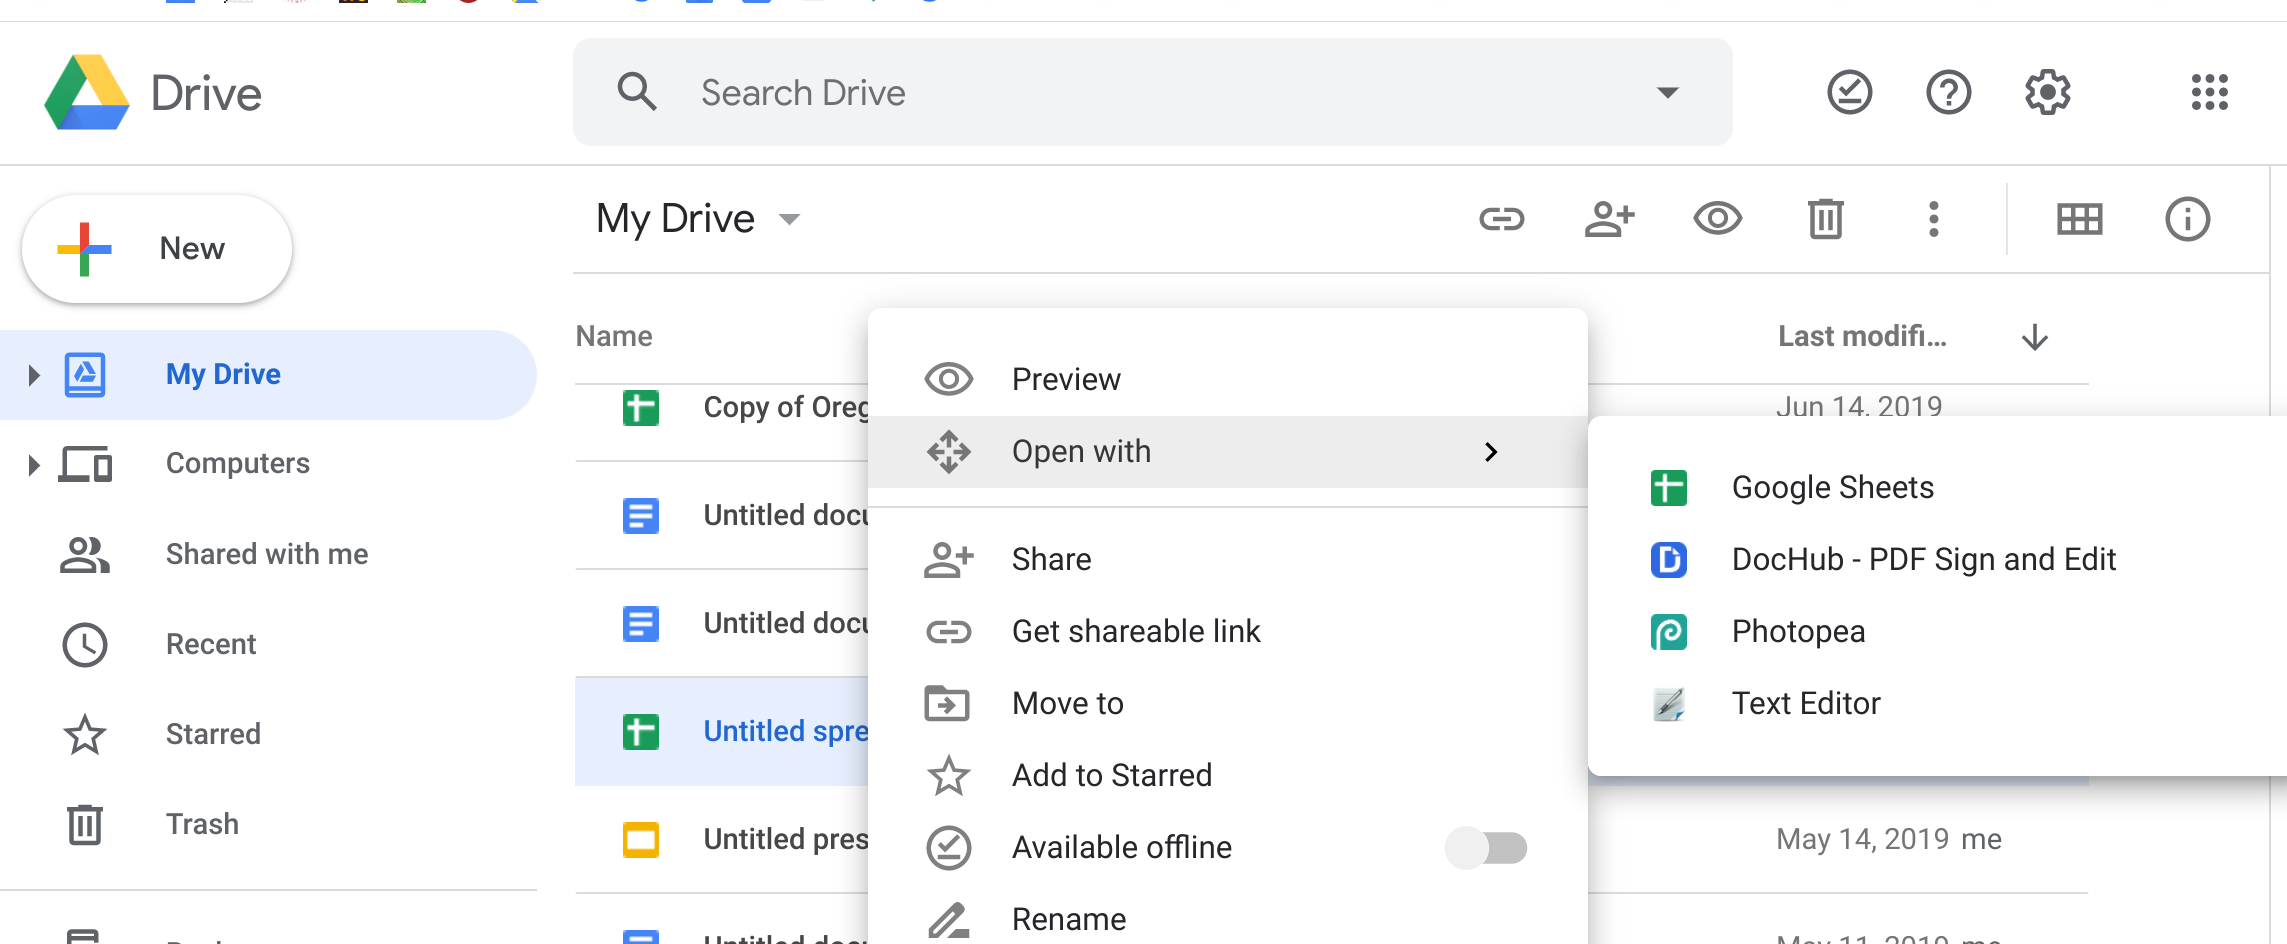2287x944 pixels.
Task: Click the add people share toolbar icon
Action: pyautogui.click(x=1609, y=219)
